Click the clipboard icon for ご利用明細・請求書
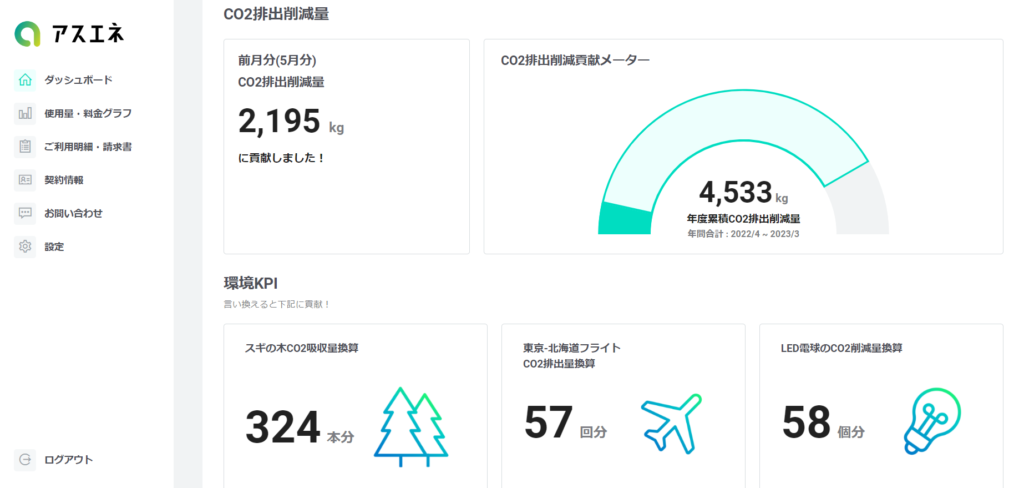 coord(25,147)
